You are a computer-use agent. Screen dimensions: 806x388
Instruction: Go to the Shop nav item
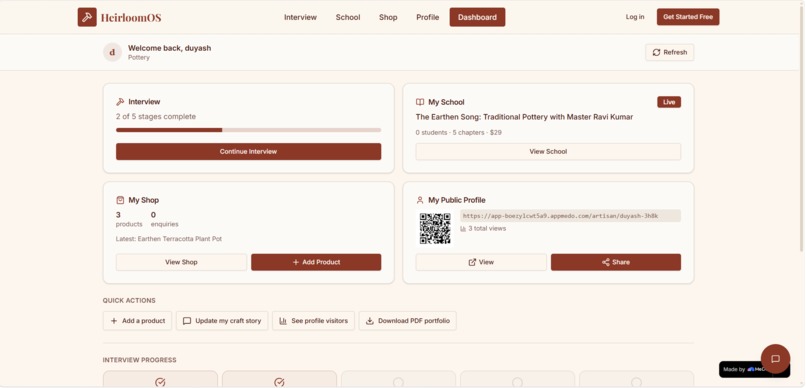coord(388,17)
